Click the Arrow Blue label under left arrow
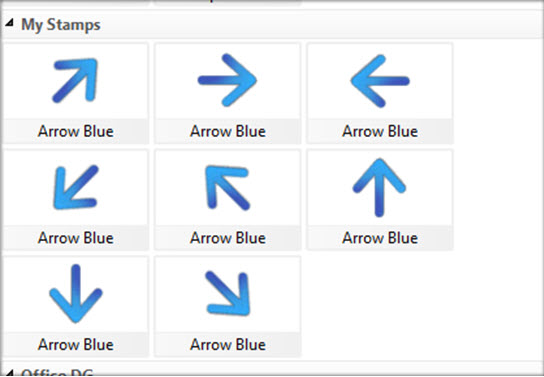Screen dimensions: 544x377 click(380, 131)
